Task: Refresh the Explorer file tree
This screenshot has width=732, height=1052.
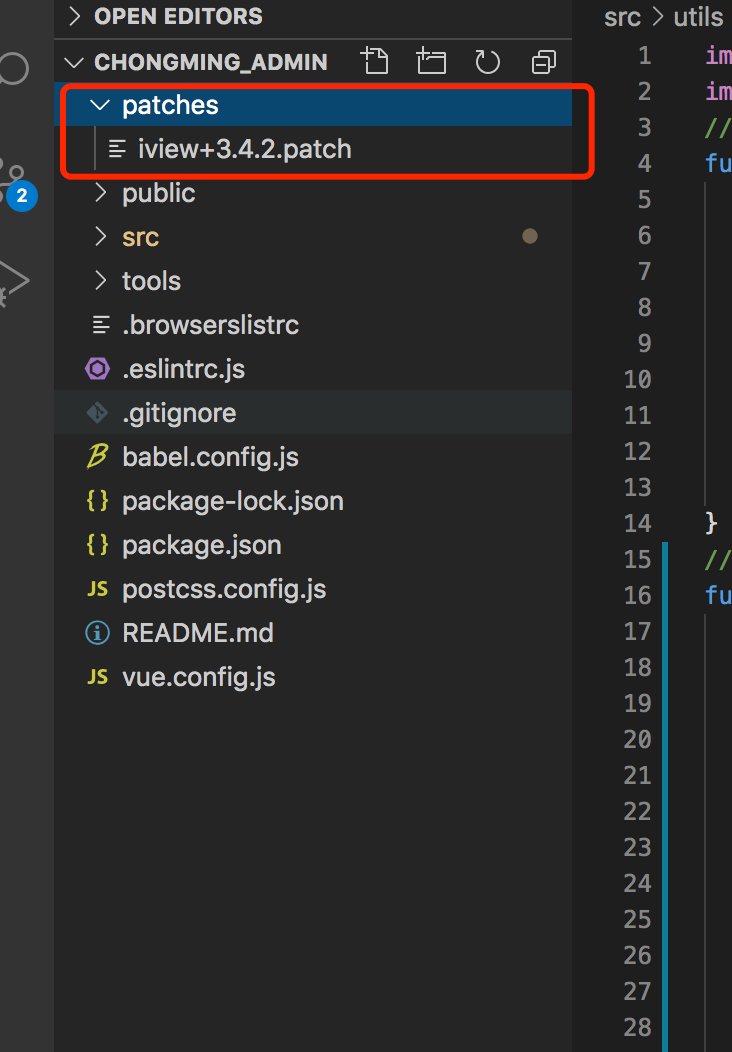Action: 487,62
